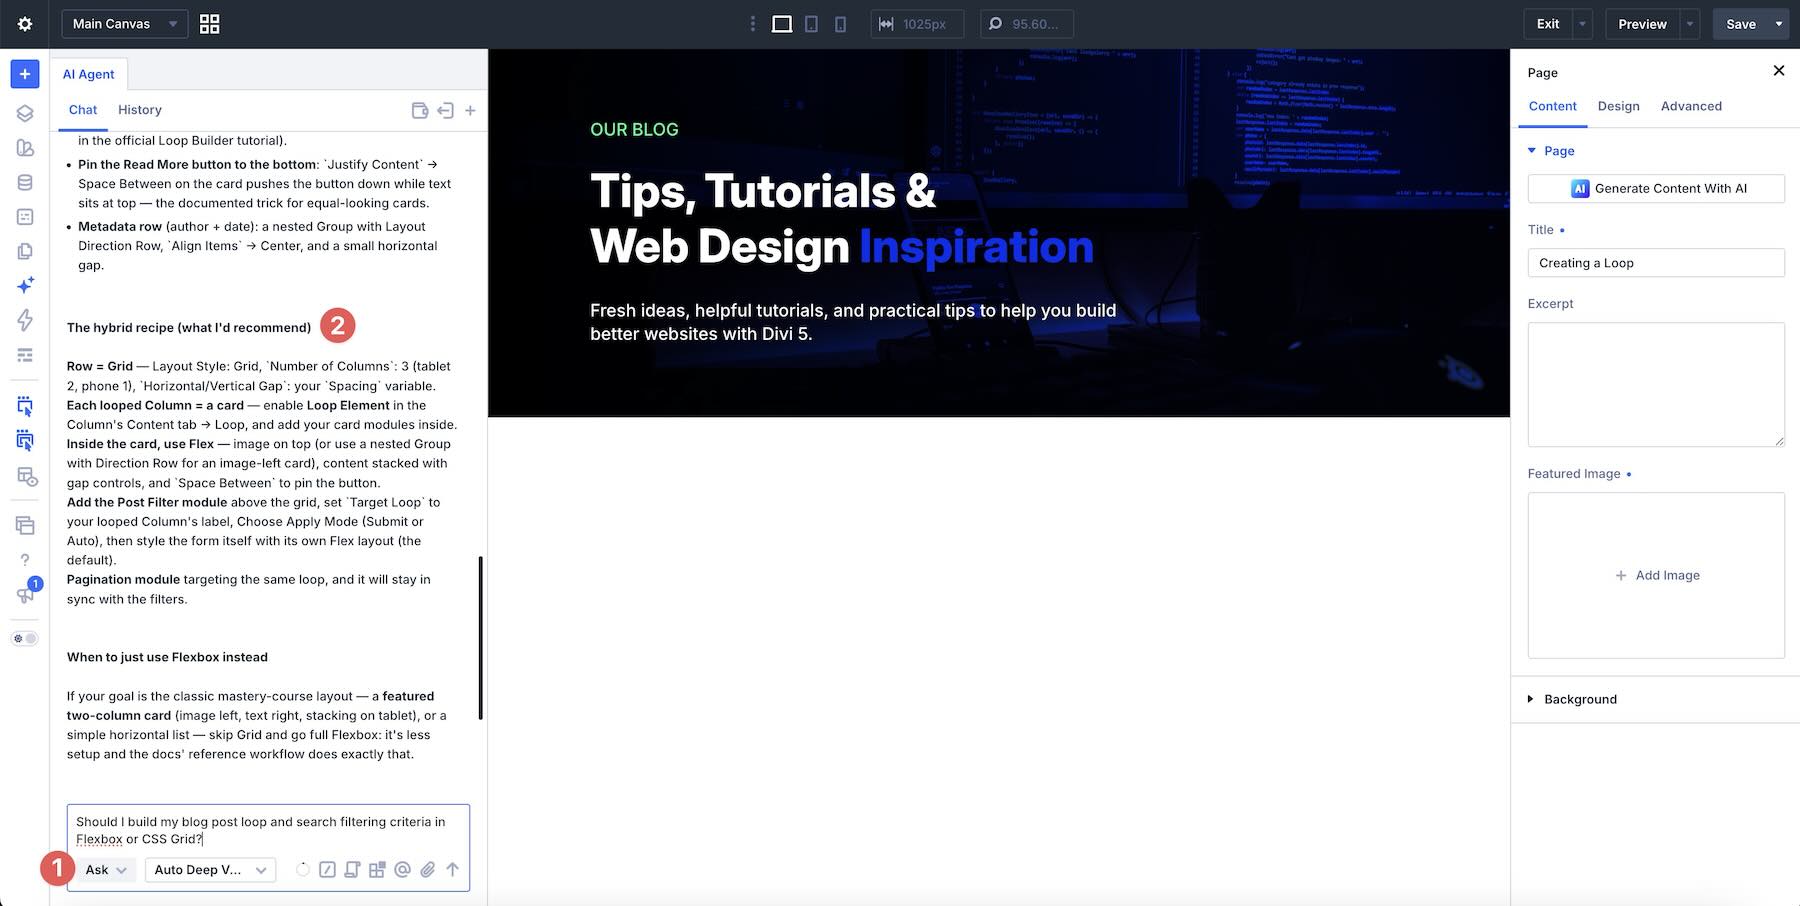Click the mention @ icon in chat input
The width and height of the screenshot is (1800, 906).
402,870
